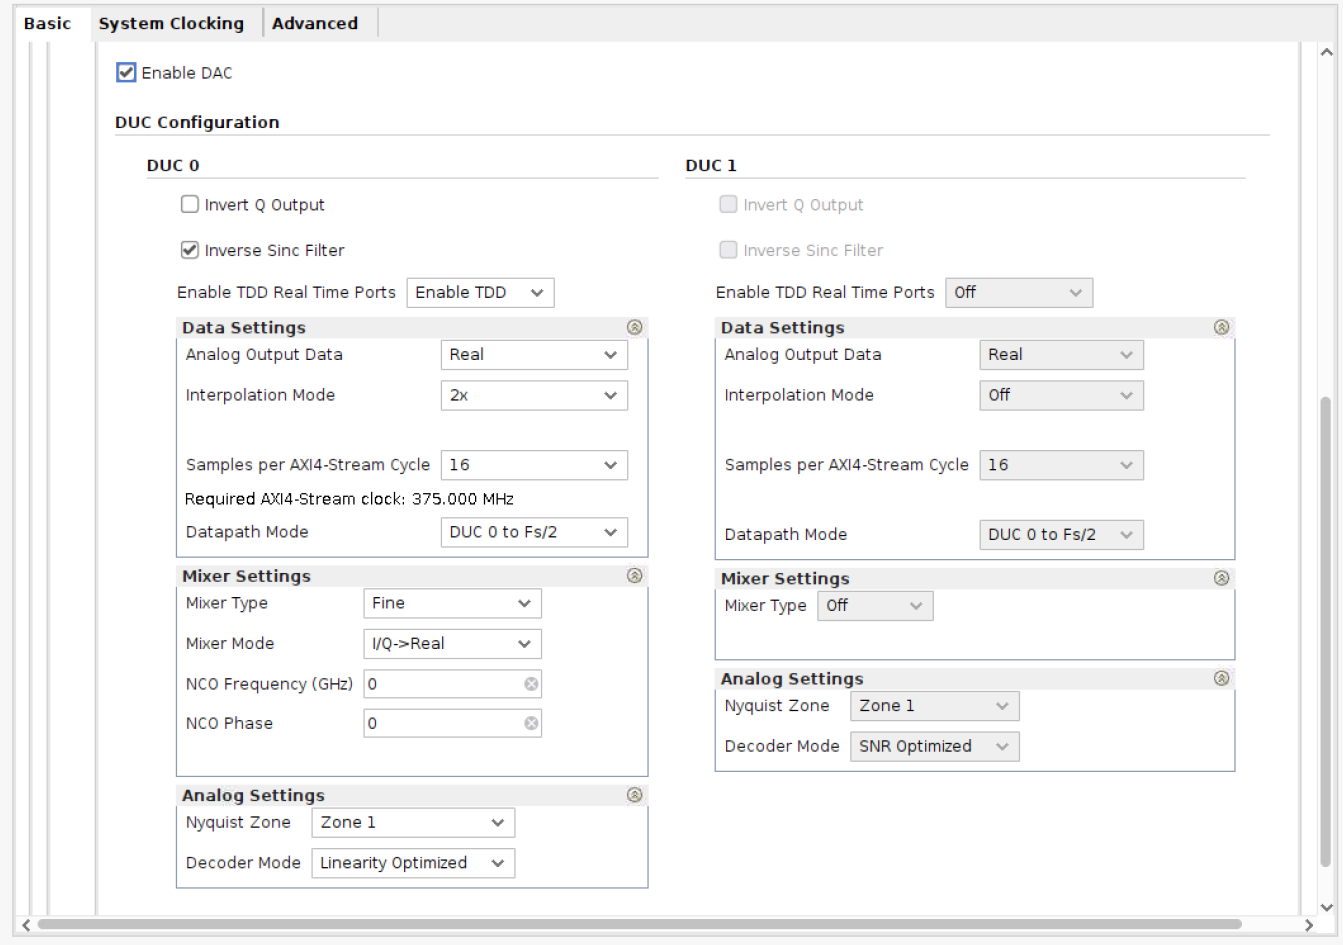1343x945 pixels.
Task: Open DUC 0 Enable TDD Real Time Ports dropdown
Action: point(480,292)
